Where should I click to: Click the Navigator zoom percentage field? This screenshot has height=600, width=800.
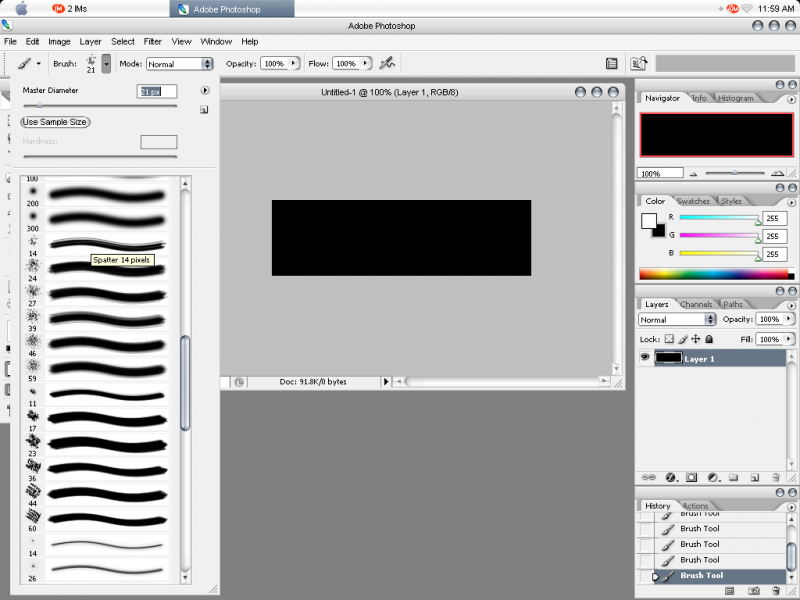[x=660, y=173]
